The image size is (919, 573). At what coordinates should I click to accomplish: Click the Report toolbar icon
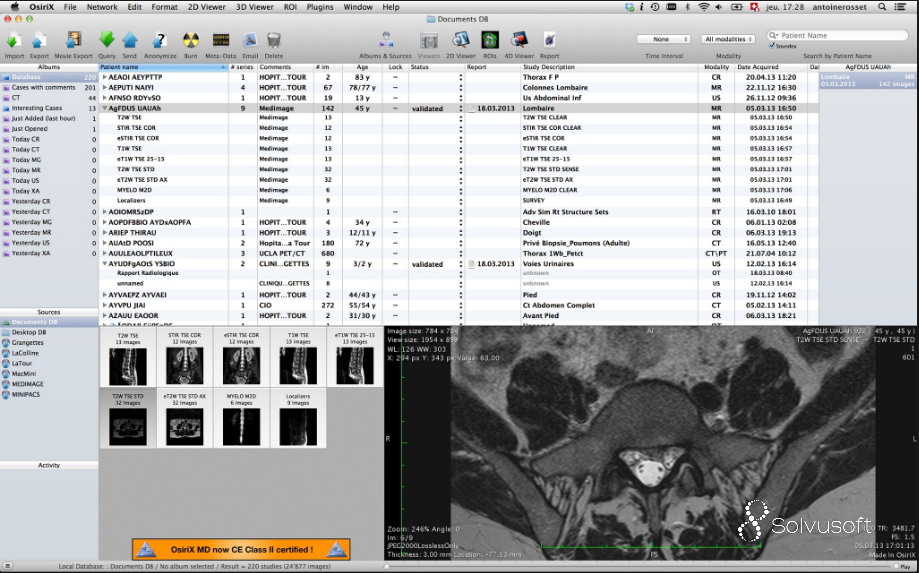point(549,40)
